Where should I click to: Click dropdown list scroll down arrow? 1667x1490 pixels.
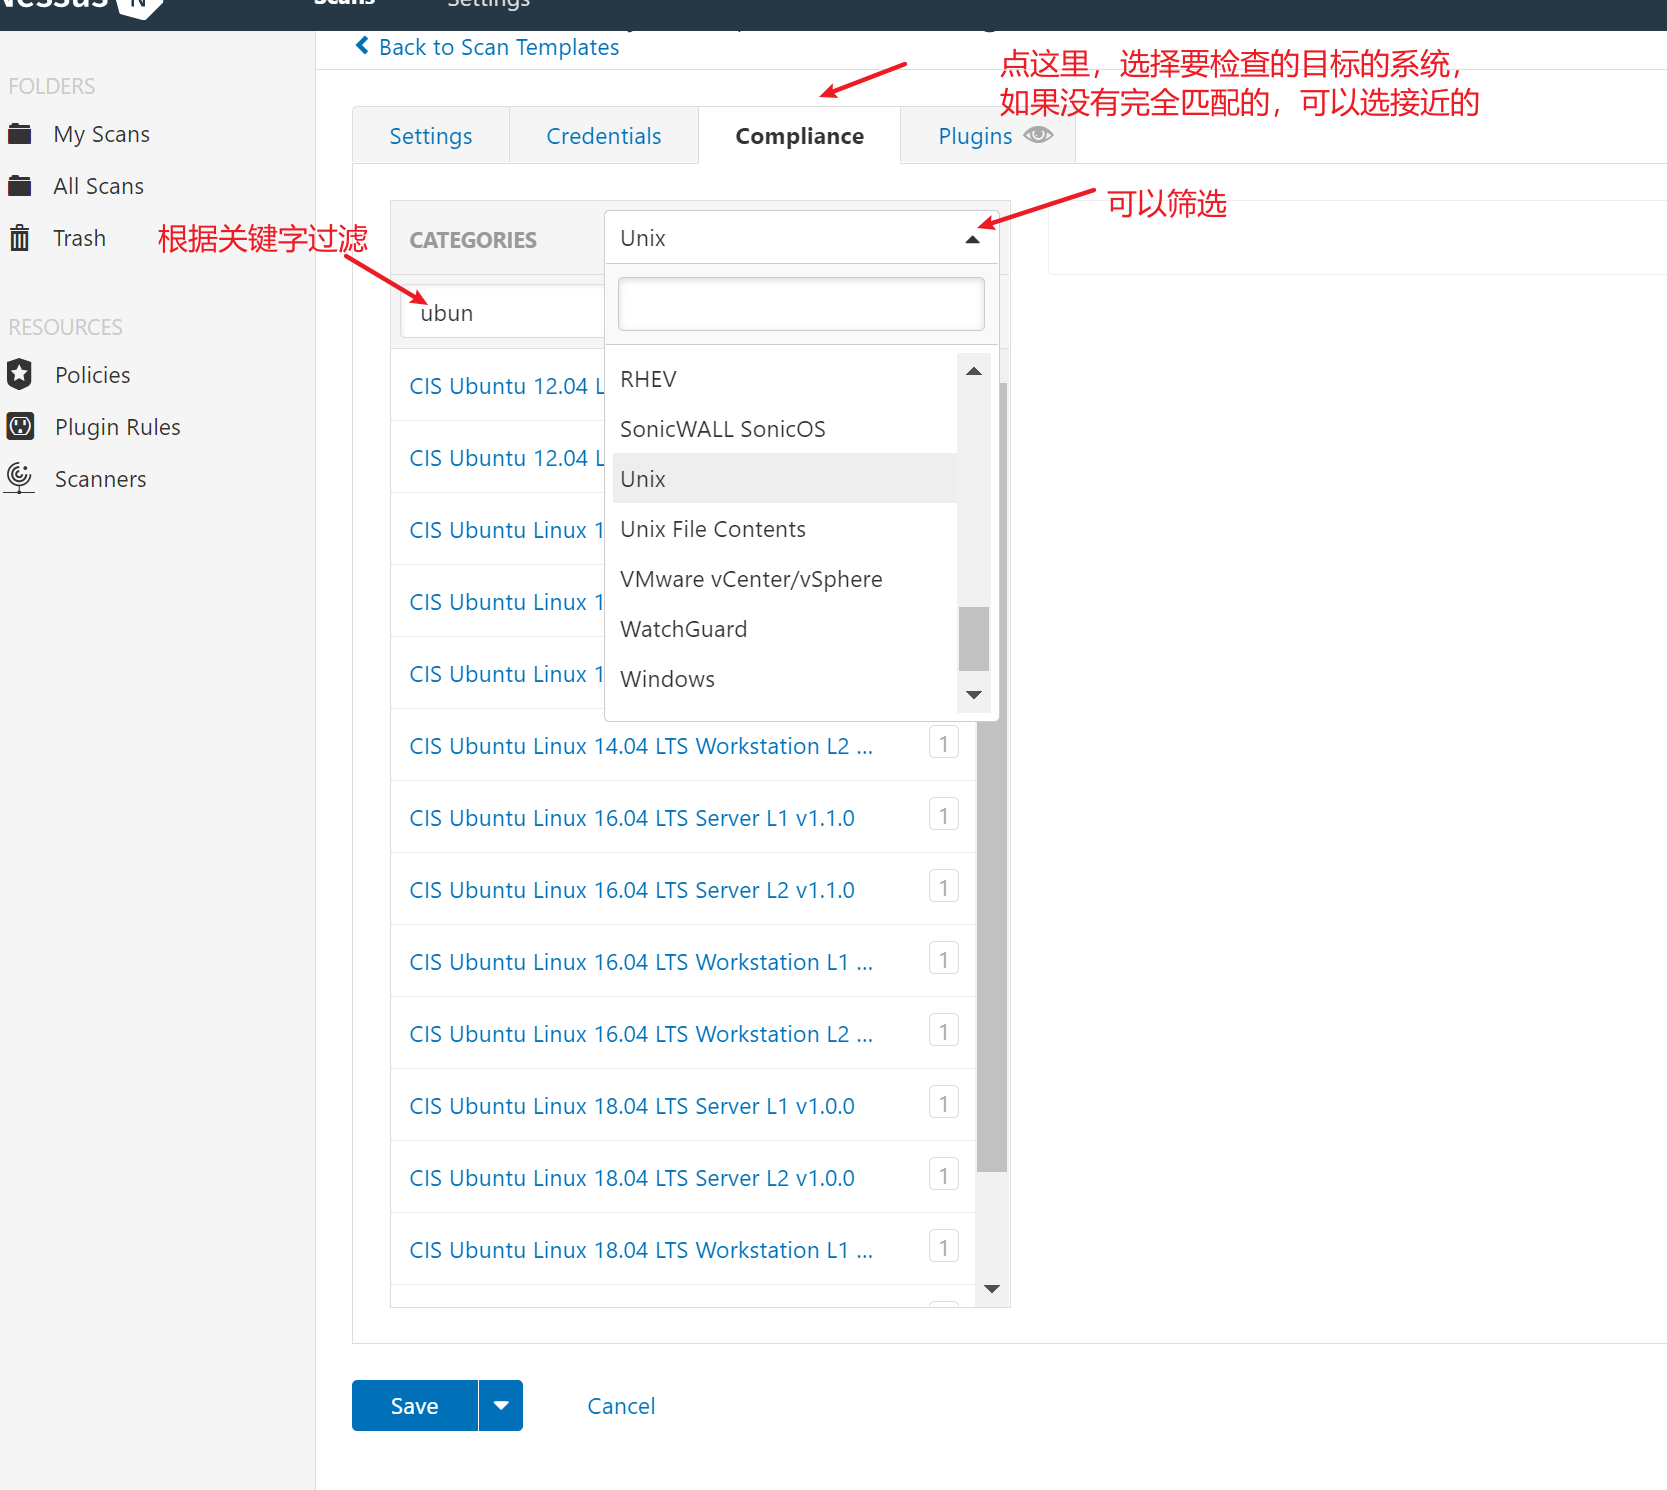pyautogui.click(x=973, y=695)
